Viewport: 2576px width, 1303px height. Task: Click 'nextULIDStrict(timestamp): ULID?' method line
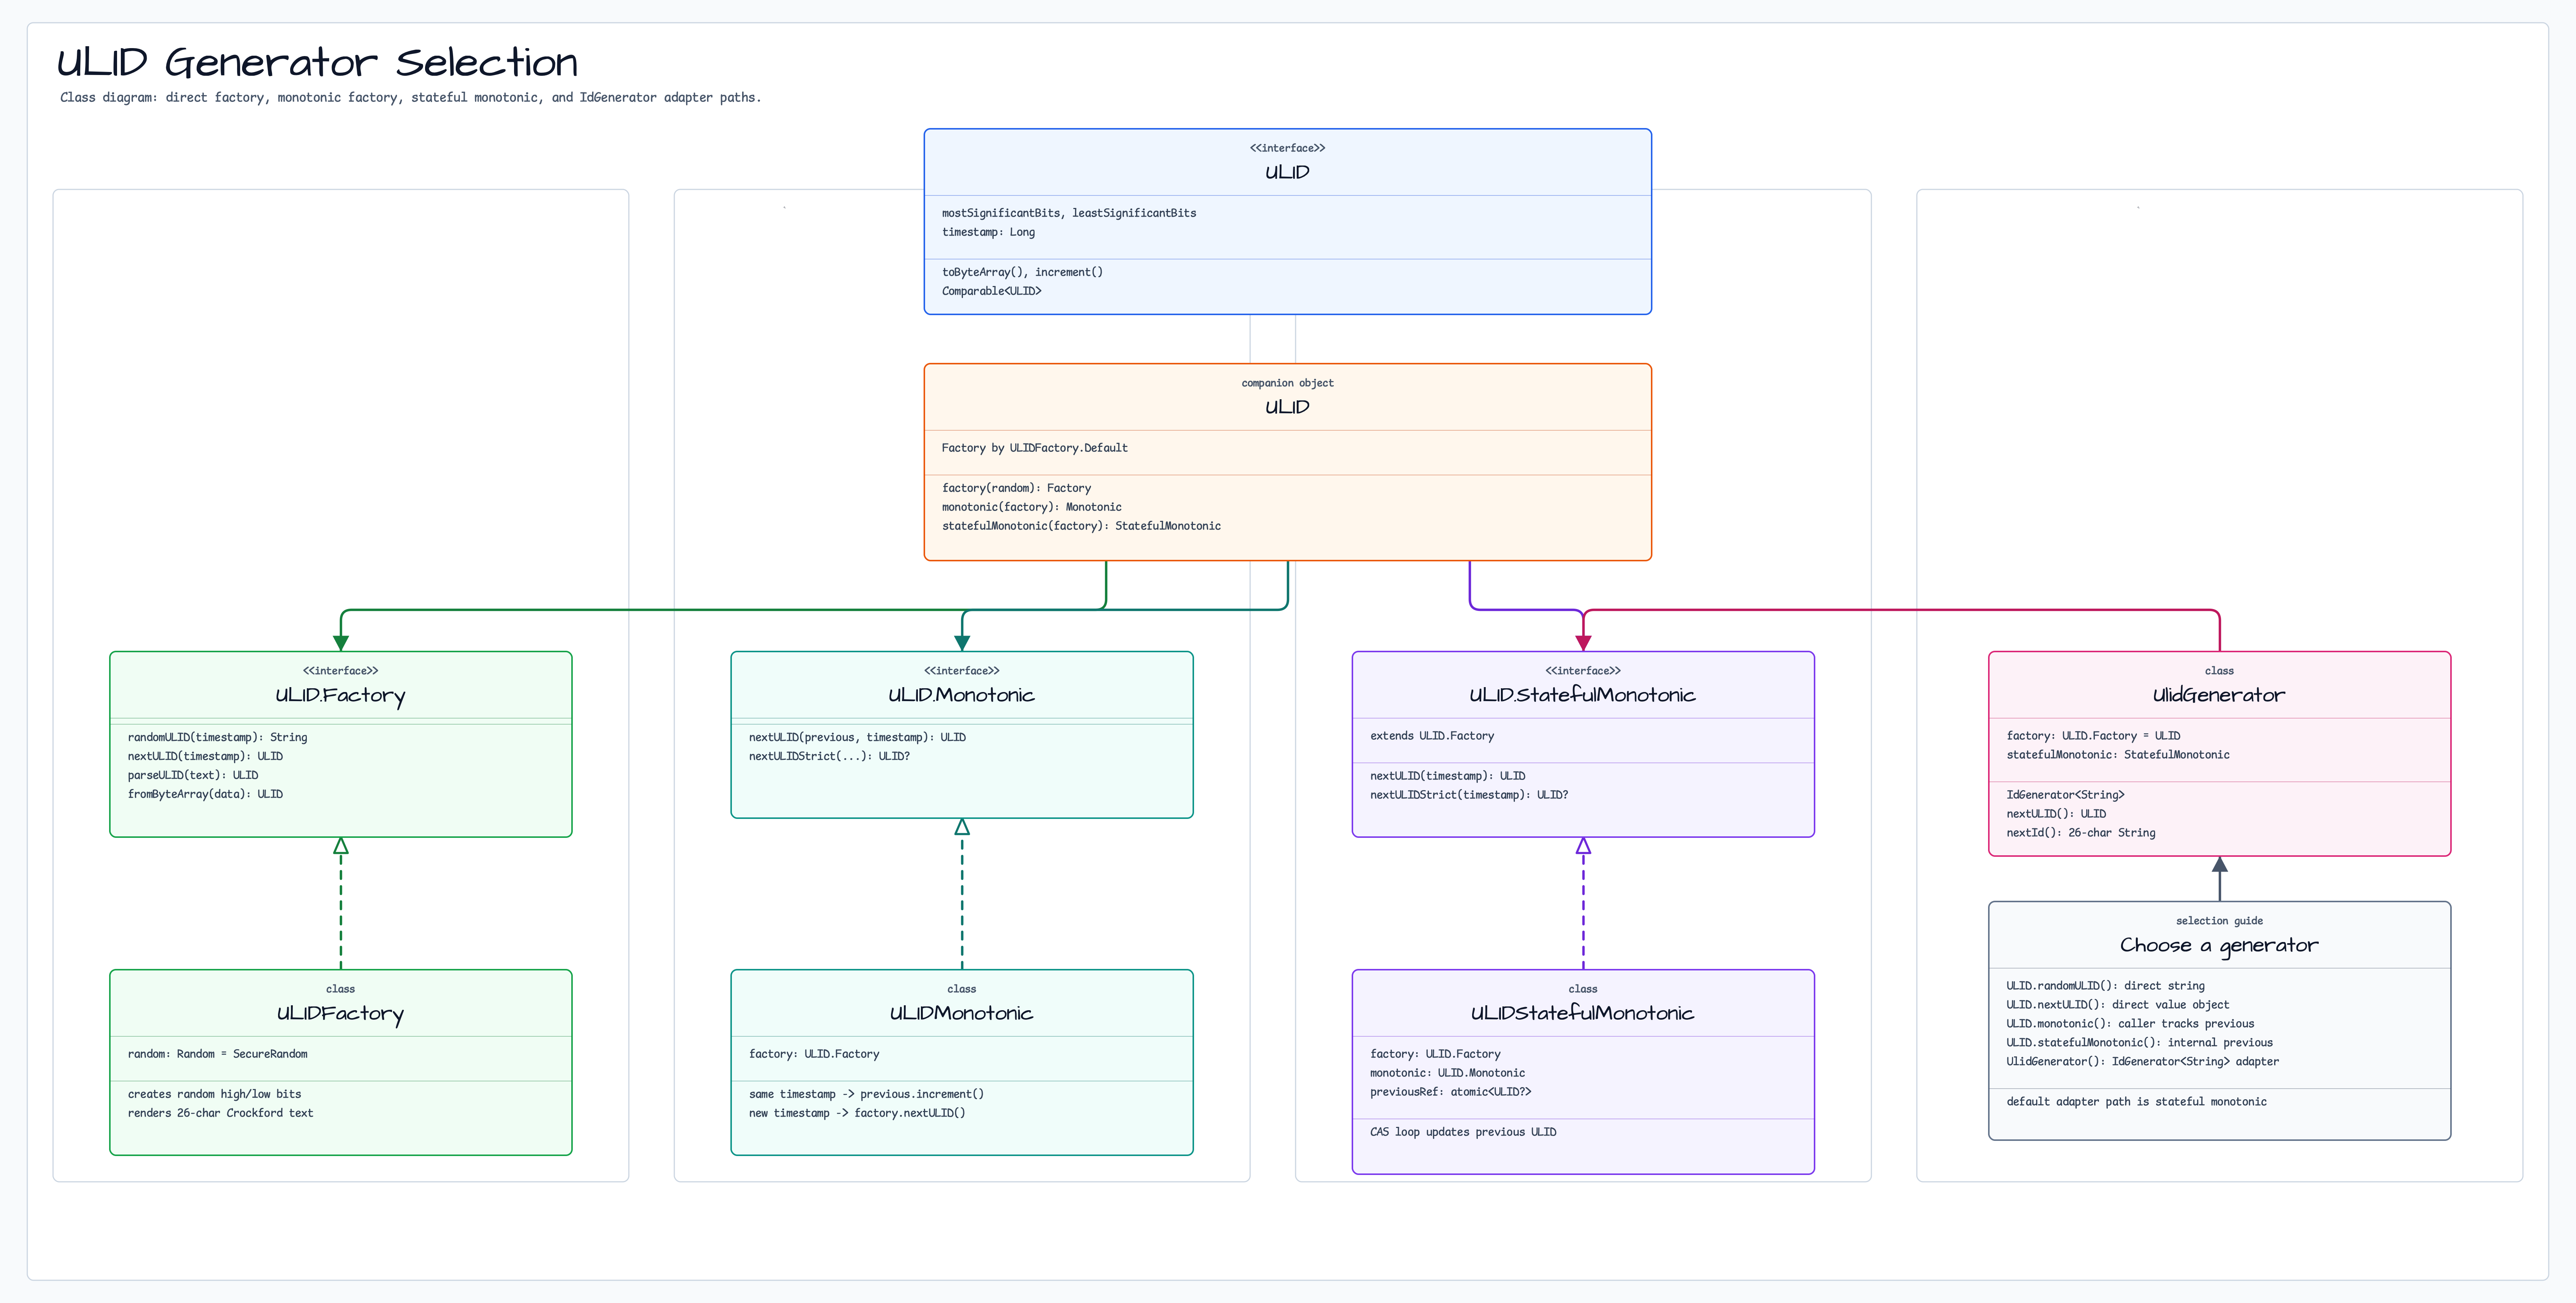[1469, 795]
